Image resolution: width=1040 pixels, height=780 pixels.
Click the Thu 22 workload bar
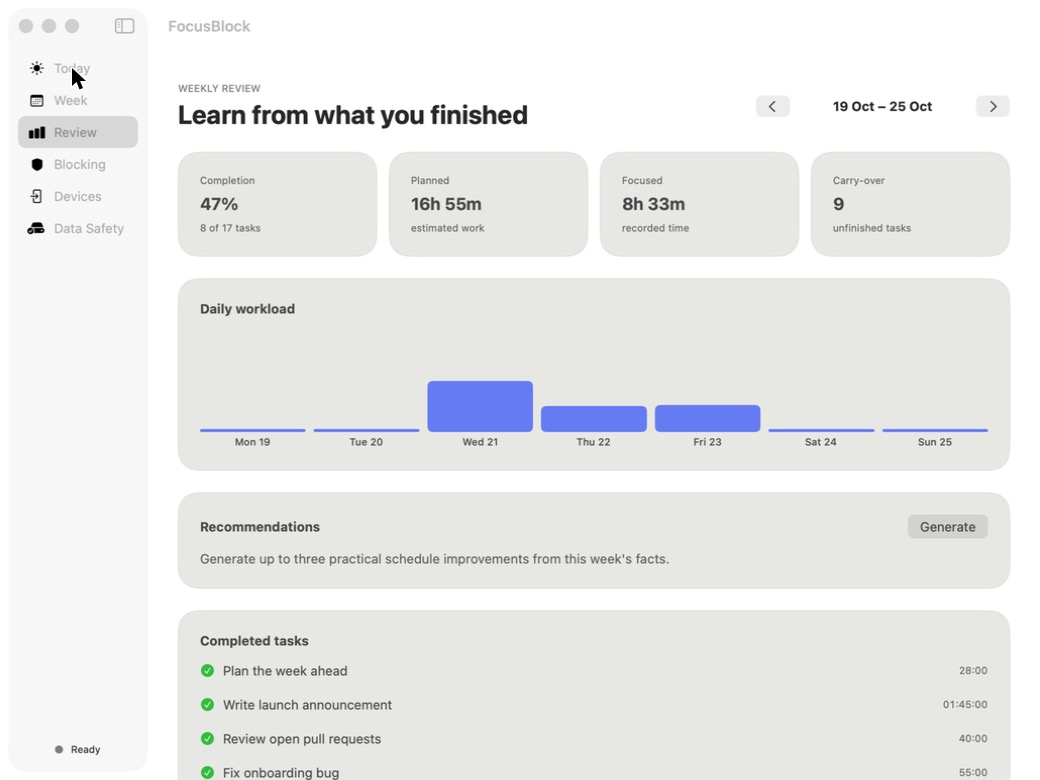[x=594, y=419]
